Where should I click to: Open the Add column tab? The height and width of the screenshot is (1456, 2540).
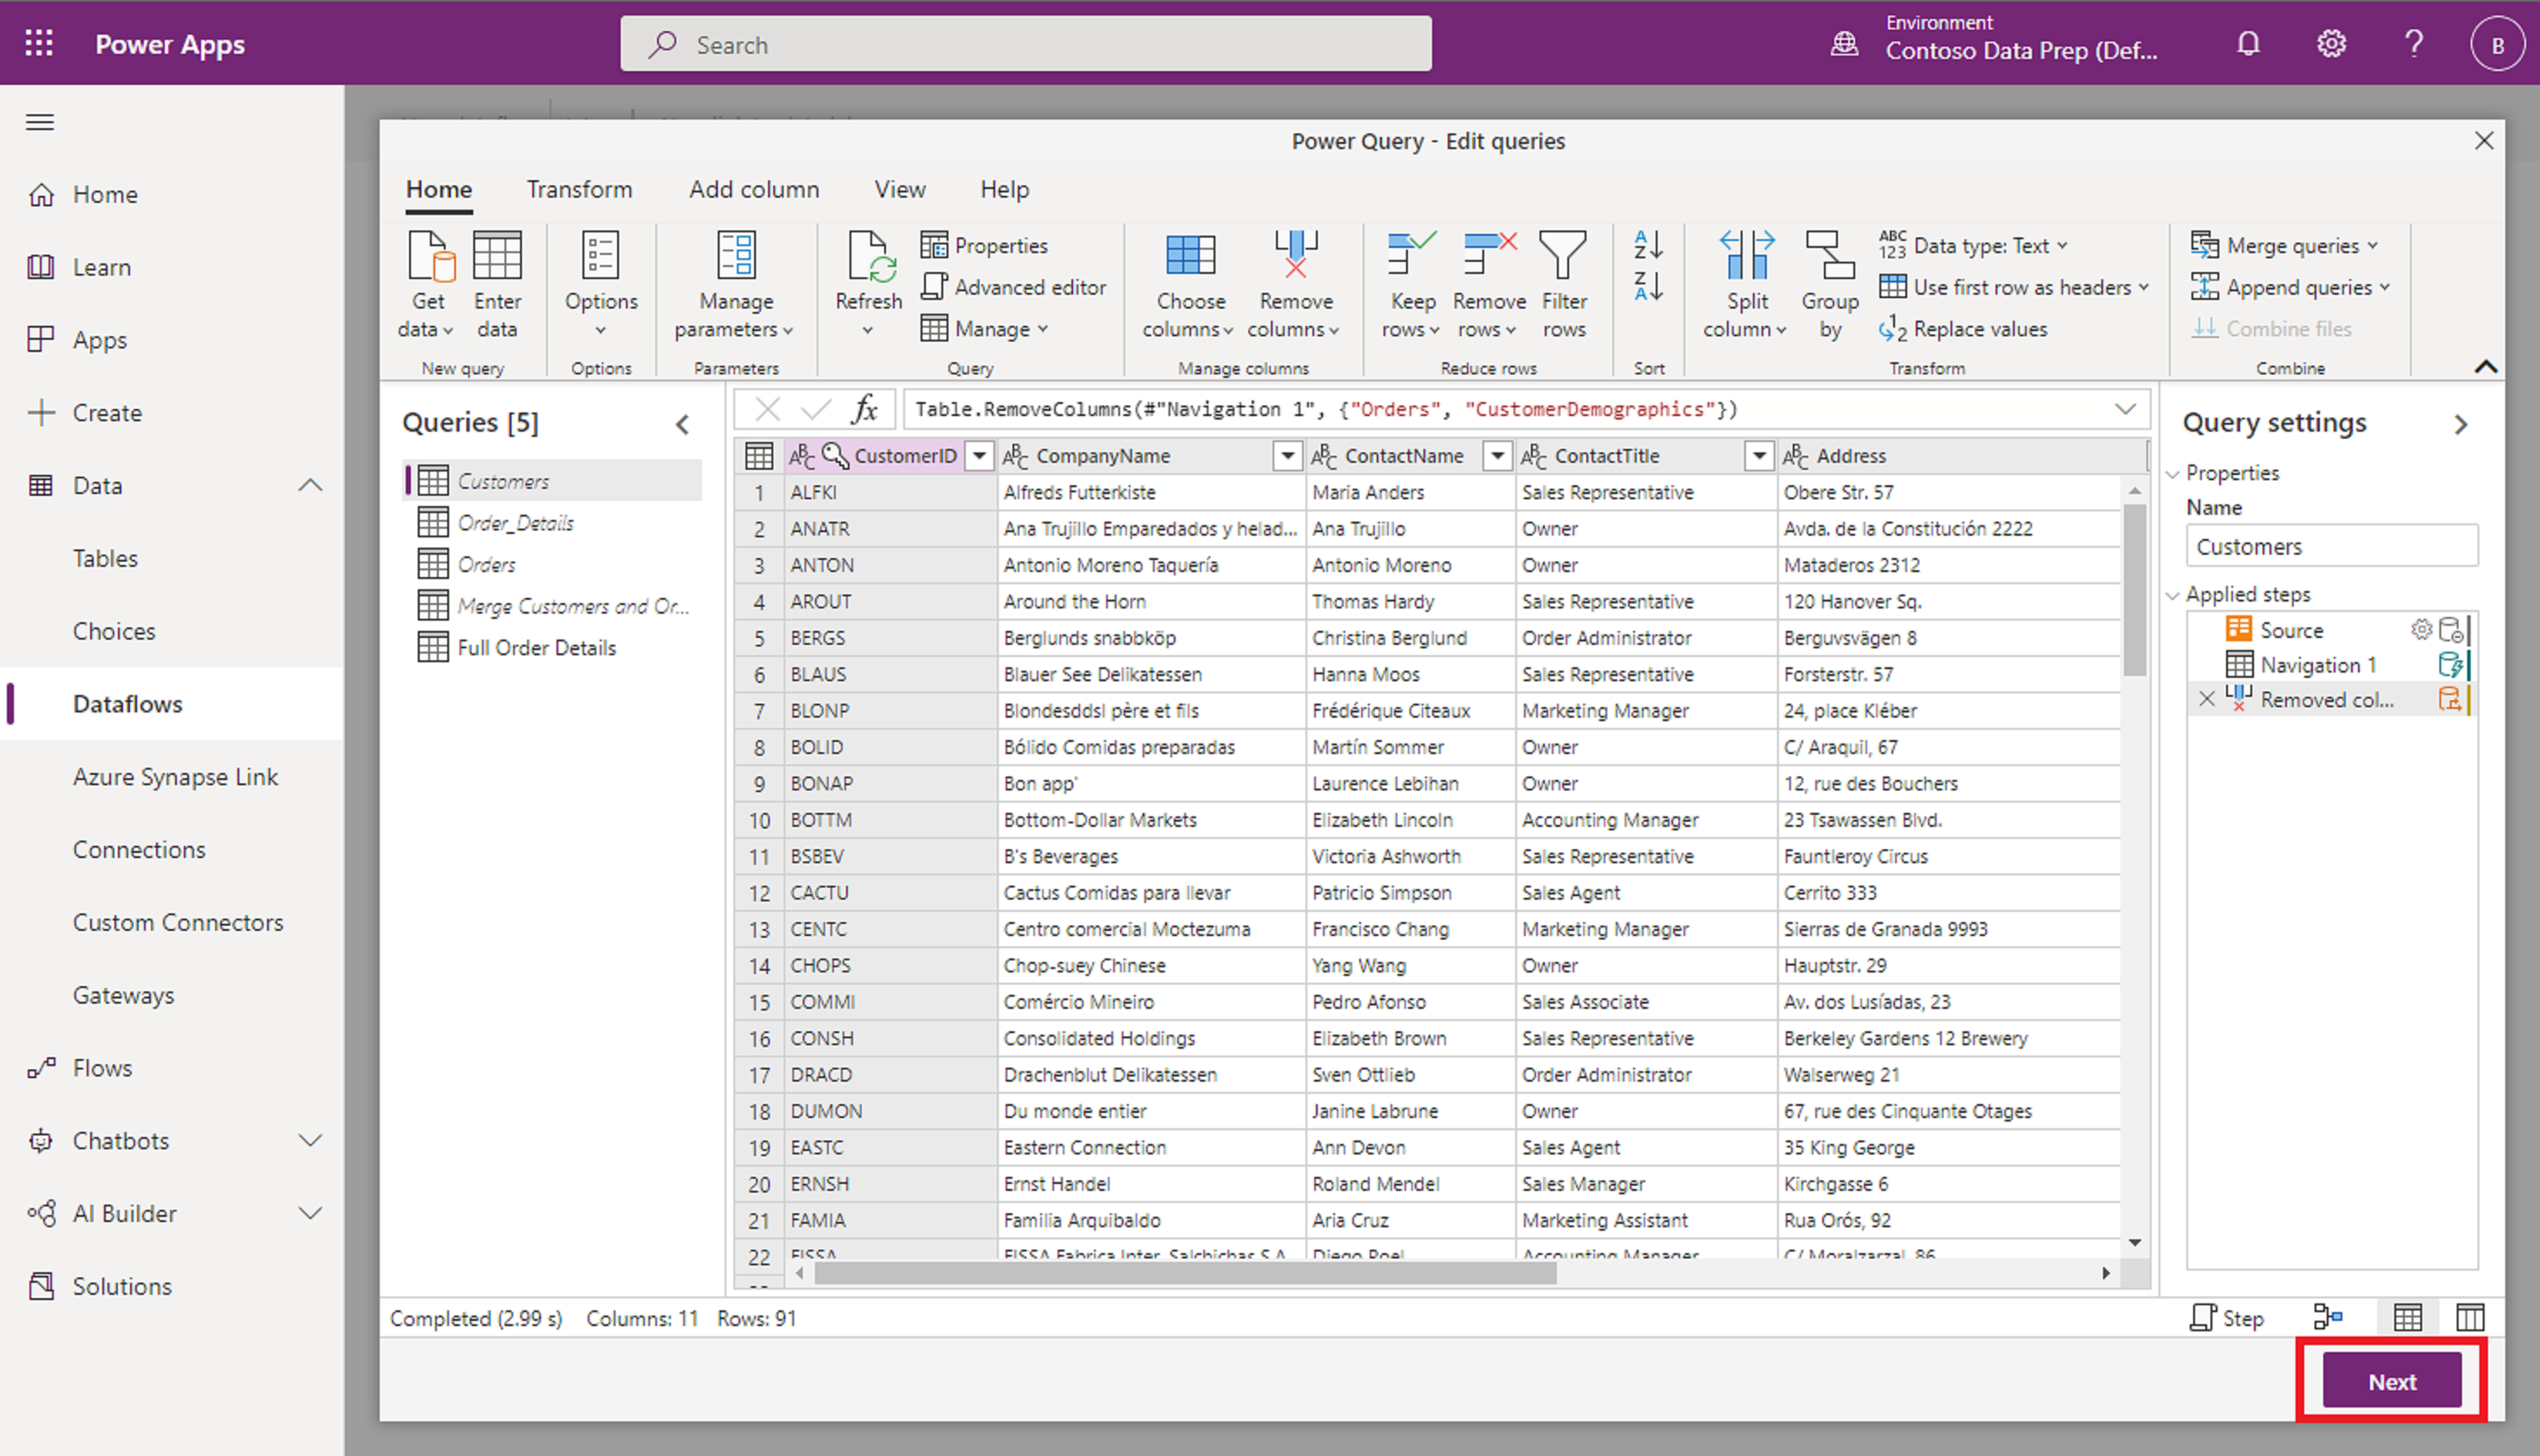click(753, 189)
